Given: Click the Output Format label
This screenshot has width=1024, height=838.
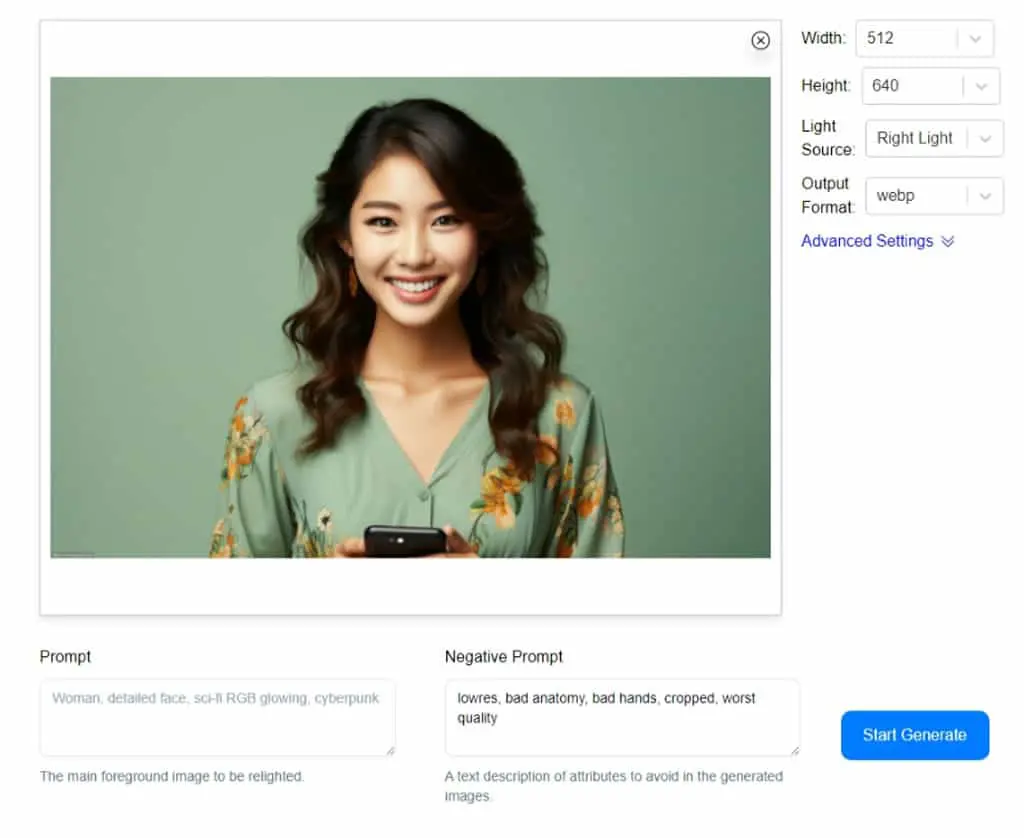Looking at the screenshot, I should 827,195.
